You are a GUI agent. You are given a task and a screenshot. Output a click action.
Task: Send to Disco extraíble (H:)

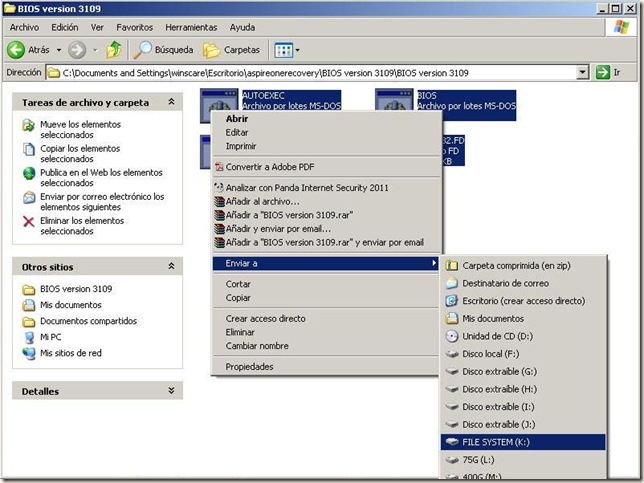(523, 389)
